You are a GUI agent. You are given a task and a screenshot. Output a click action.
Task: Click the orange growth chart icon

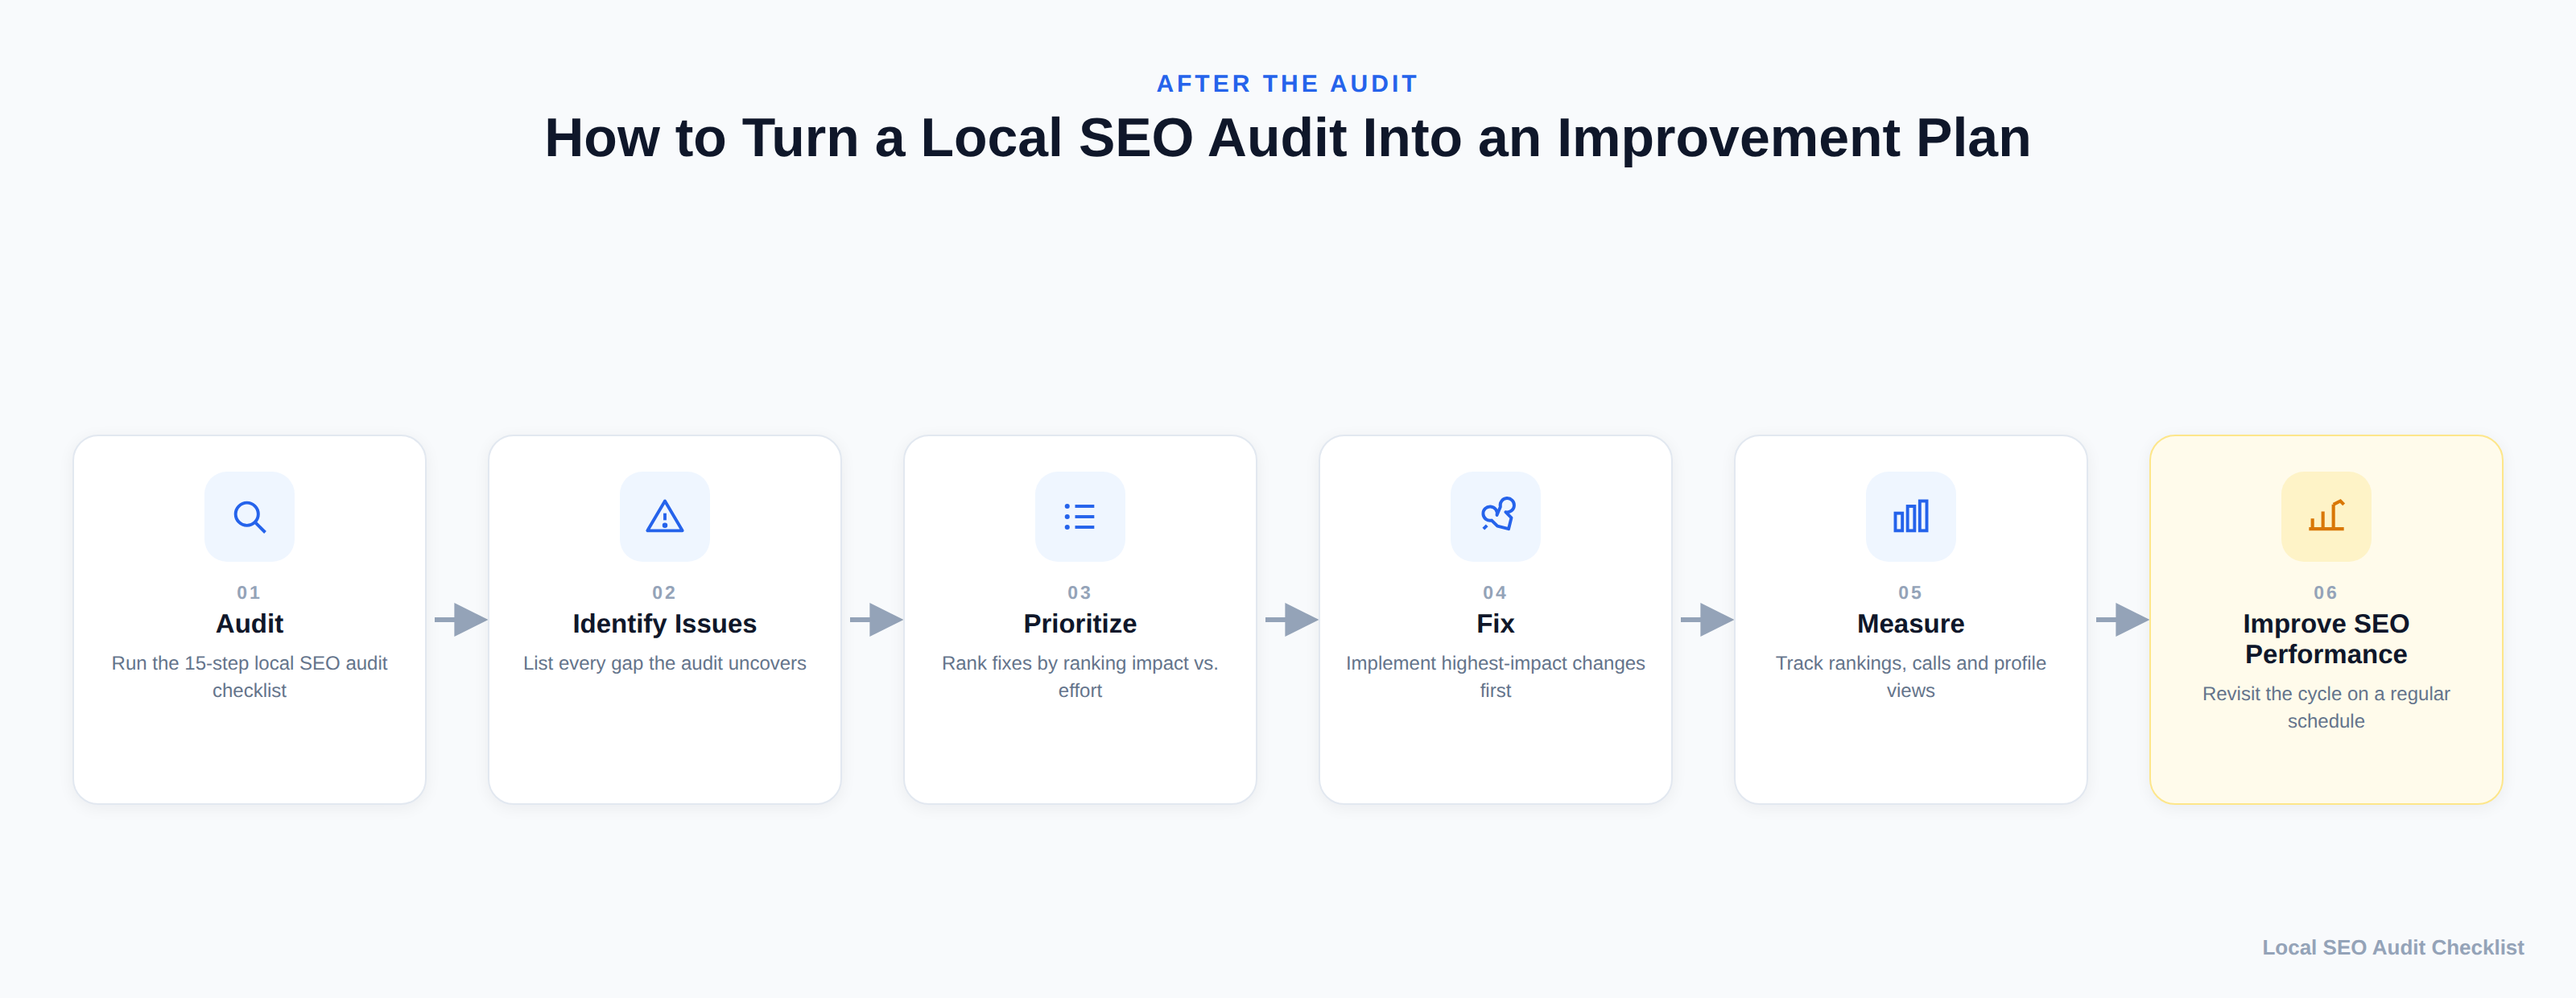click(x=2326, y=516)
